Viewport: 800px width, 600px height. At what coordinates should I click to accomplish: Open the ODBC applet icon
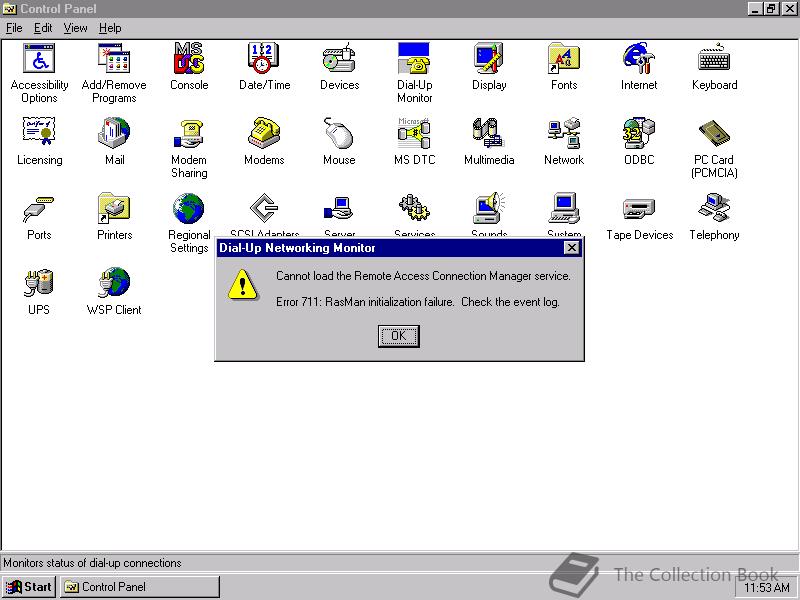click(x=639, y=133)
